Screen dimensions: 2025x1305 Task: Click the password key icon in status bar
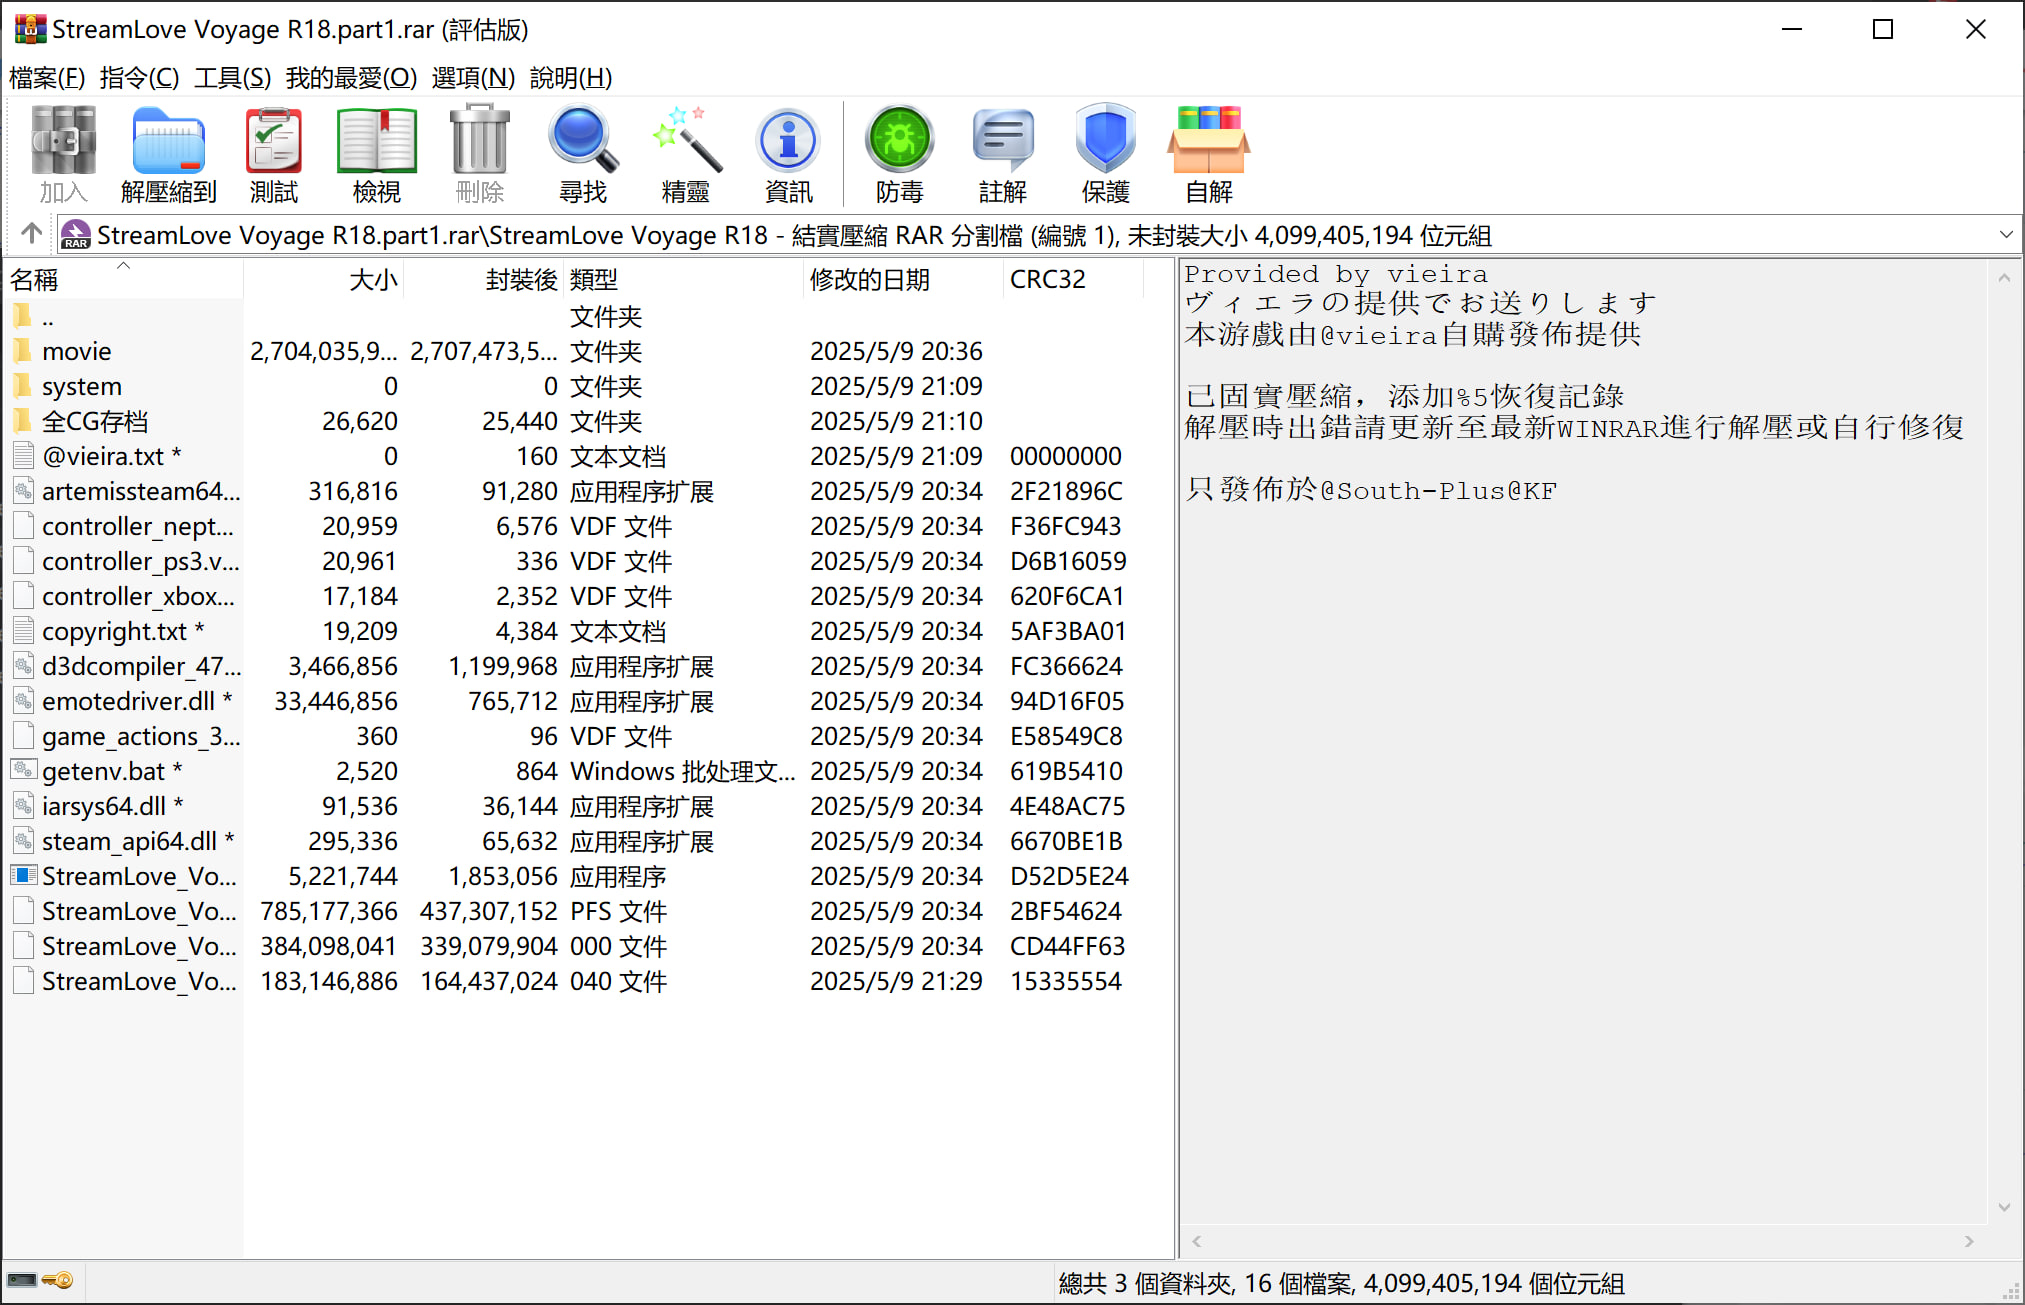(59, 1280)
